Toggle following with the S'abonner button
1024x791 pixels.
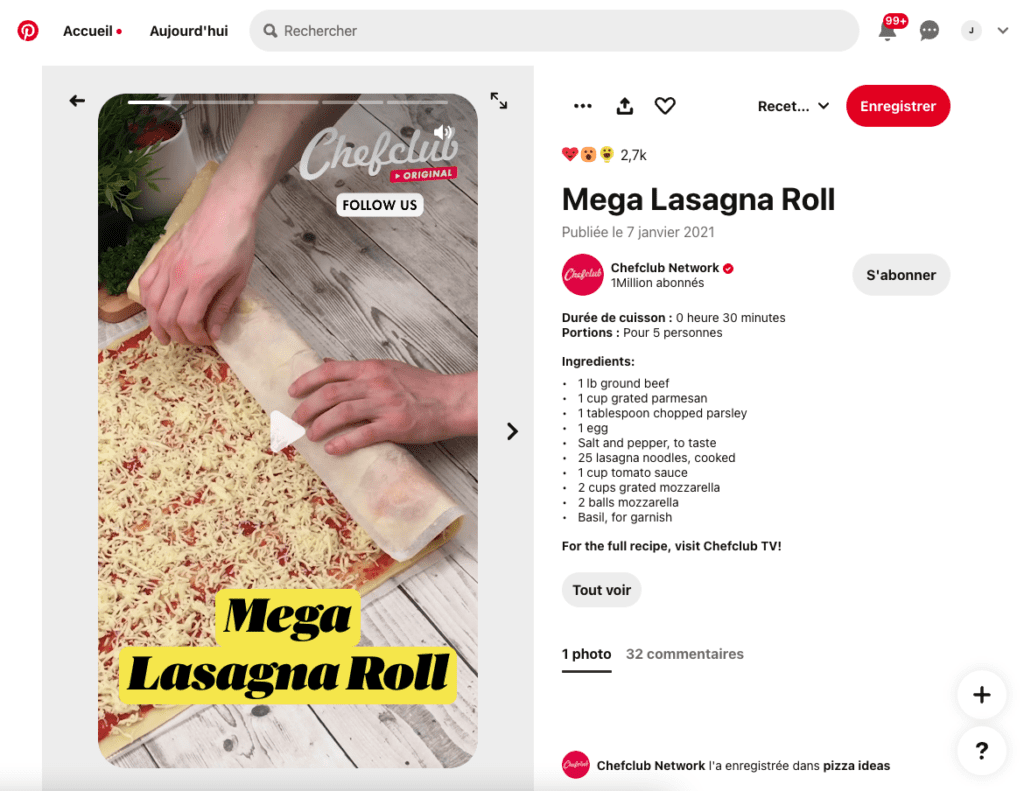pyautogui.click(x=901, y=275)
